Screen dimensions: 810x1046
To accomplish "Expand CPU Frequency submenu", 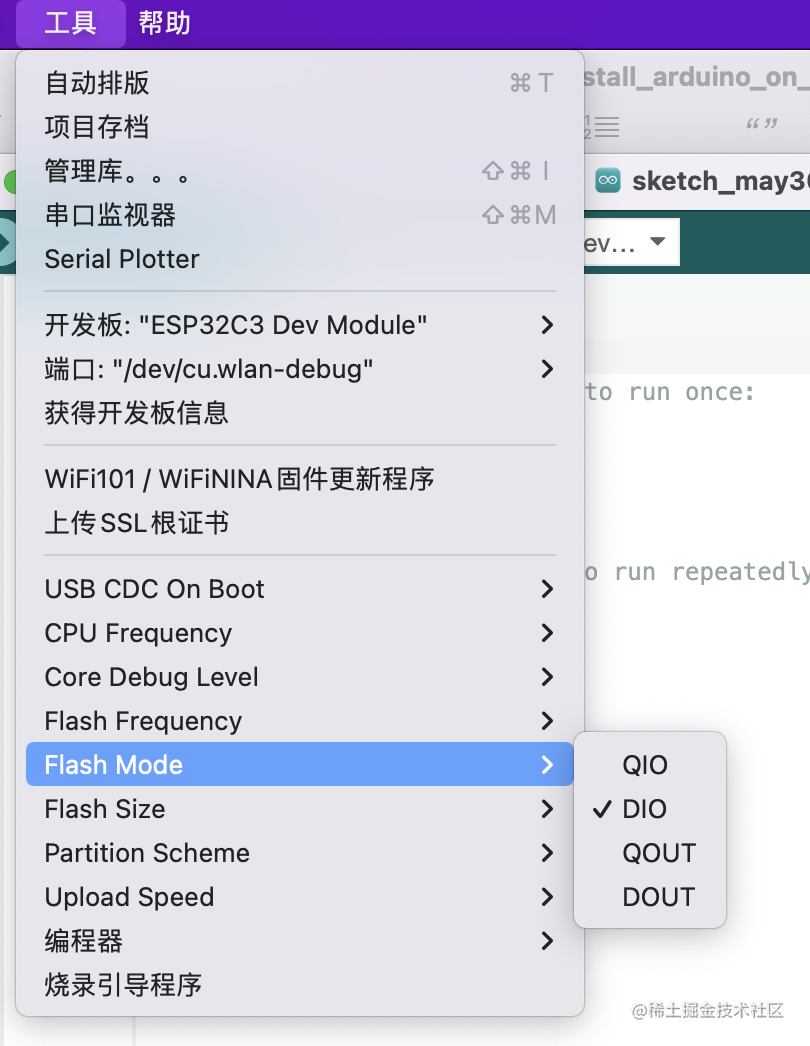I will pos(300,633).
